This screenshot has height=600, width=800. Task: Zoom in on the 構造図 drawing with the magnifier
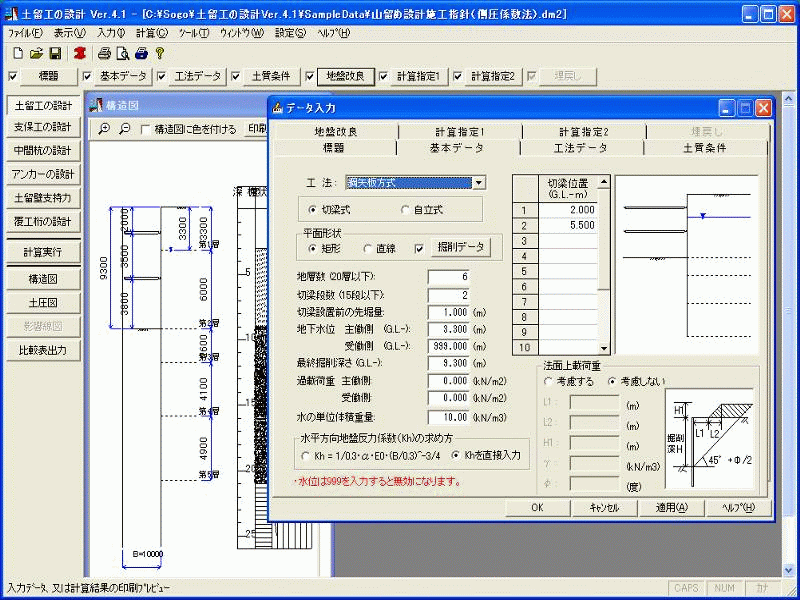click(105, 126)
